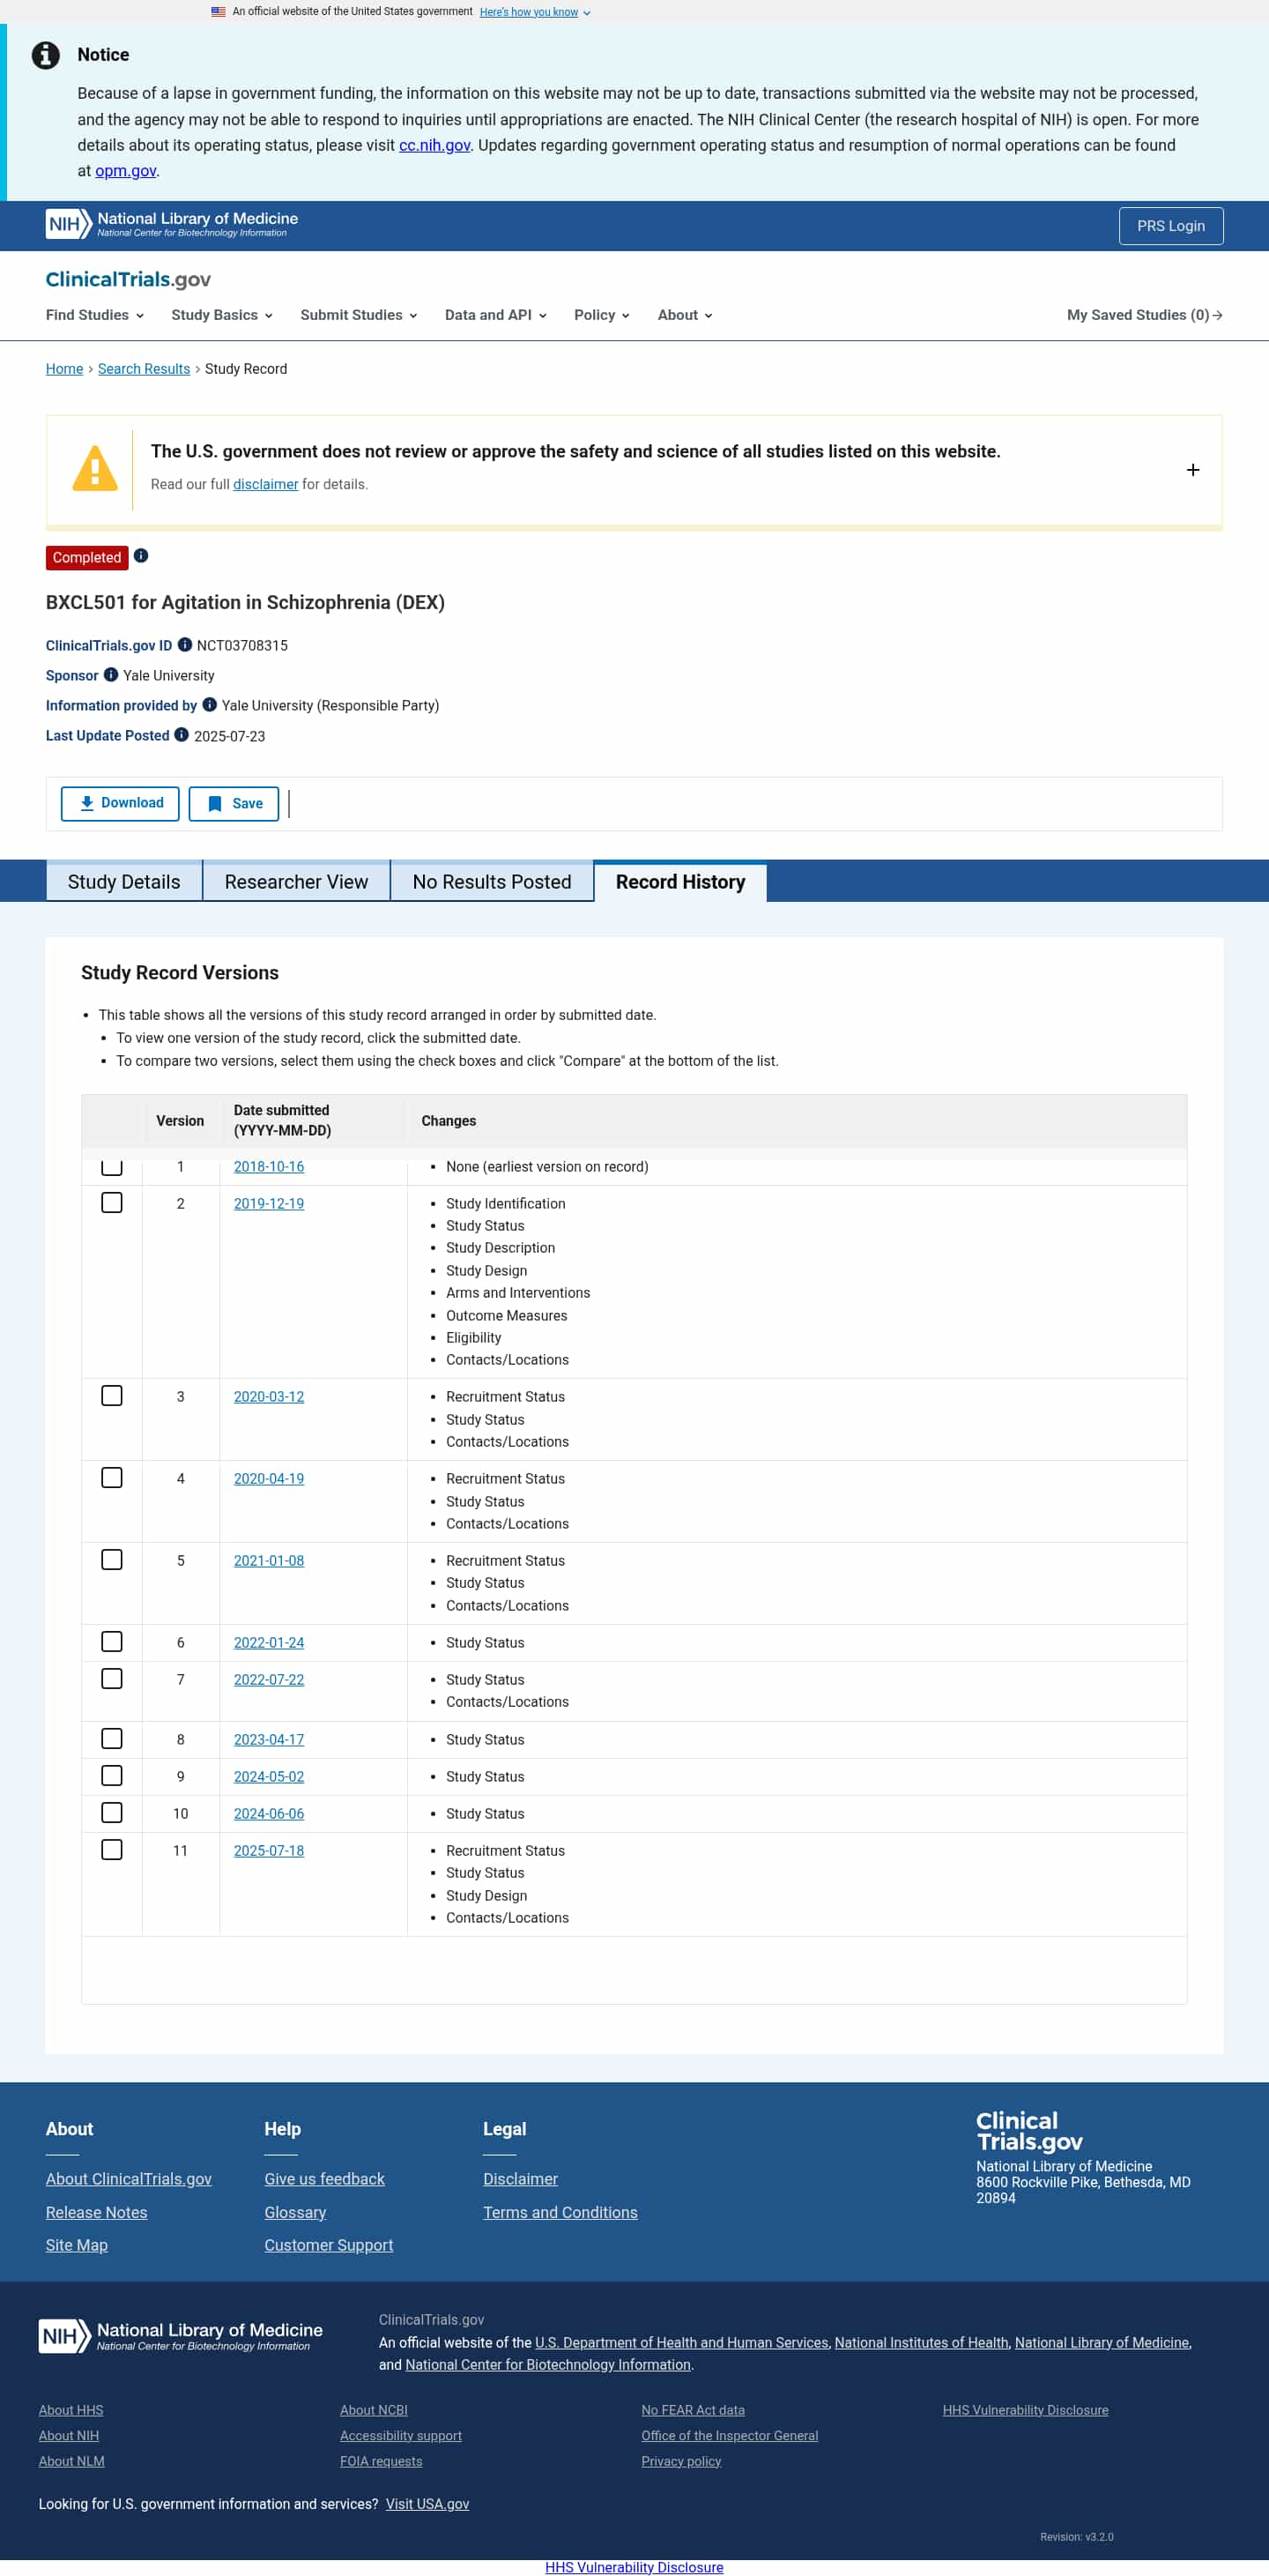Click the yellow warning triangle icon
The height and width of the screenshot is (2576, 1269).
[x=95, y=468]
